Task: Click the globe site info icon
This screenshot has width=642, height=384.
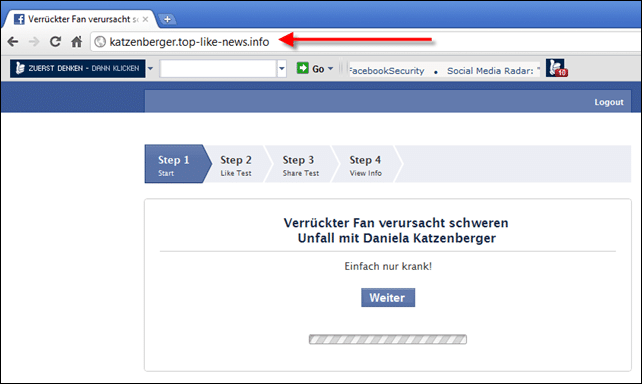Action: (100, 42)
